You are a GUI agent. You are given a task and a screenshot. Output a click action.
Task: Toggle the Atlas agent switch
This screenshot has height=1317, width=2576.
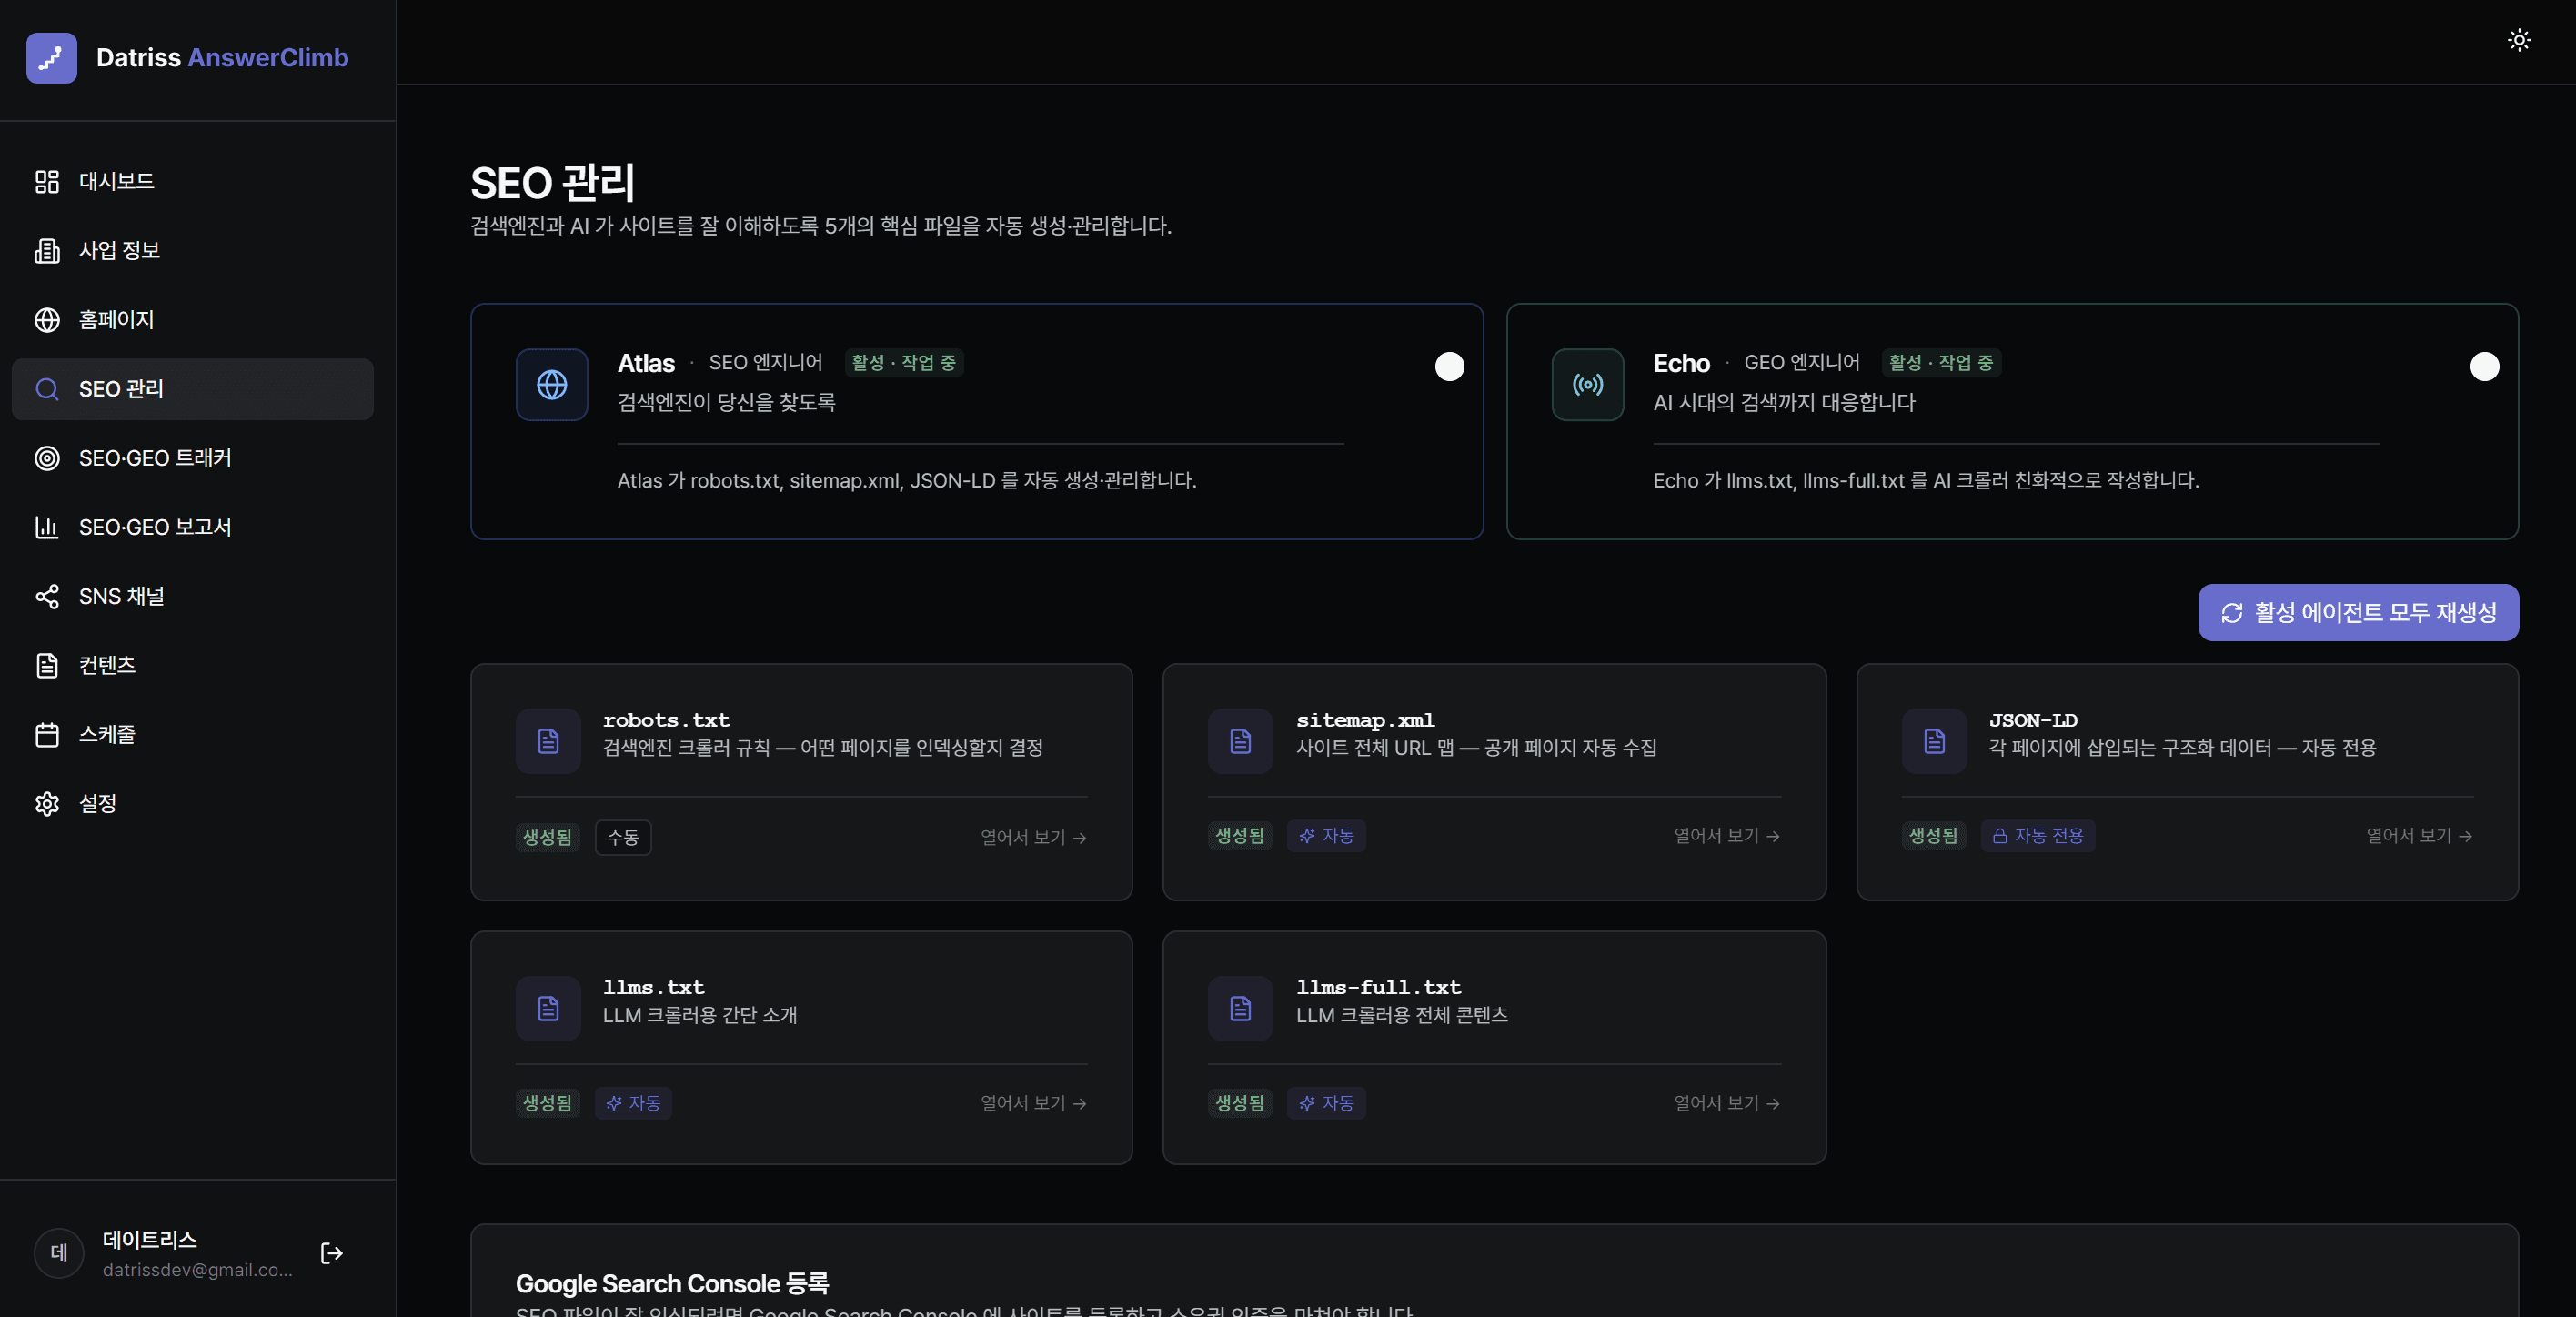pos(1449,367)
